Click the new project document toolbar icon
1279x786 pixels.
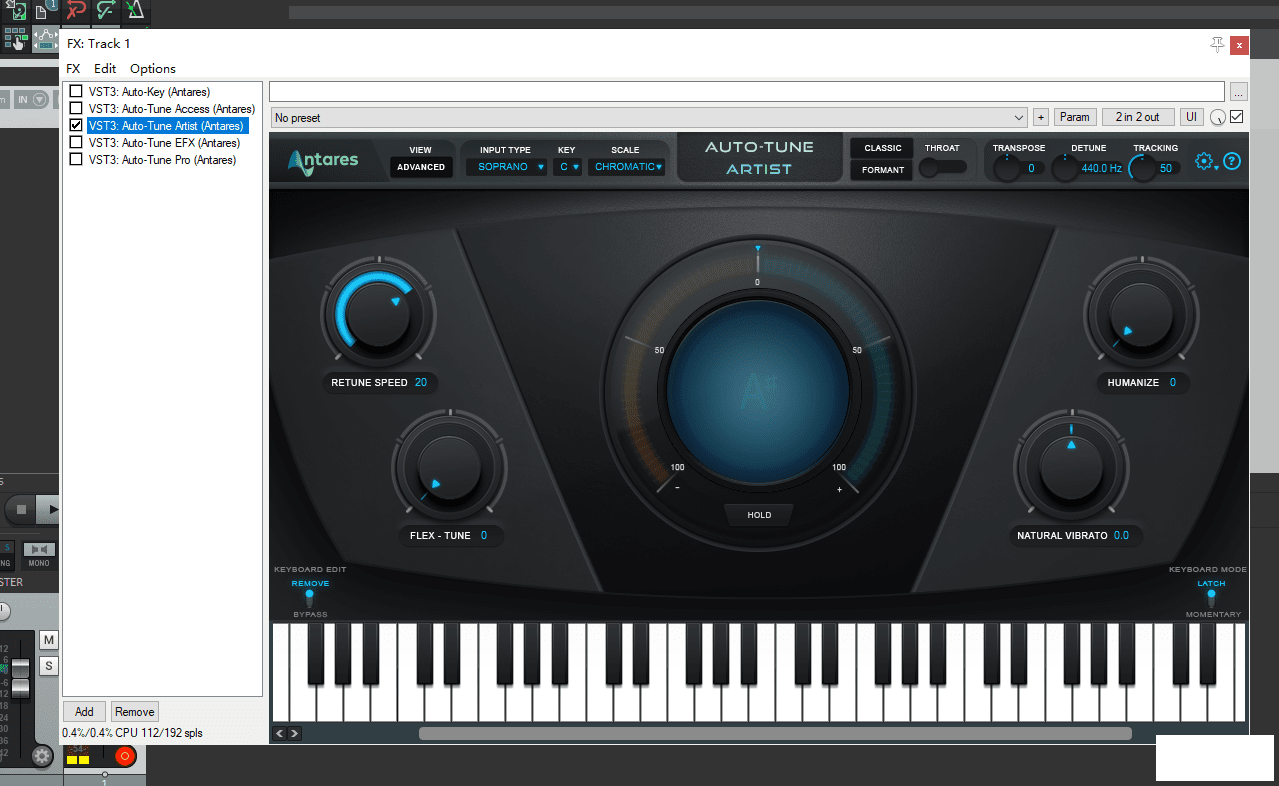[44, 11]
